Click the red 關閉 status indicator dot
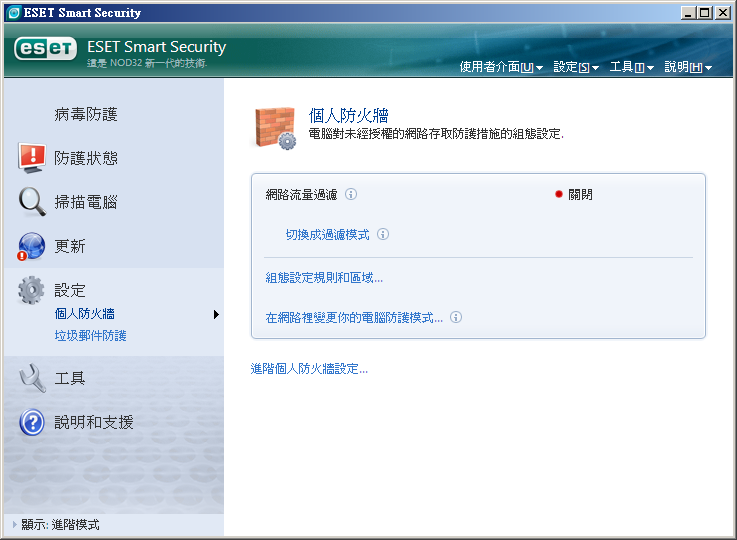 pyautogui.click(x=558, y=194)
